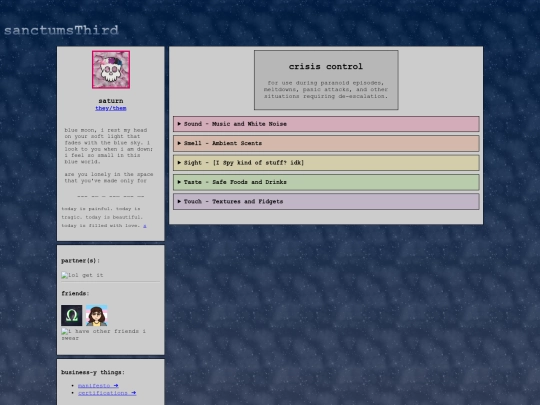Click the 'are you lonely in the space' stanza
Viewport: 540px width, 405px height.
tap(108, 177)
